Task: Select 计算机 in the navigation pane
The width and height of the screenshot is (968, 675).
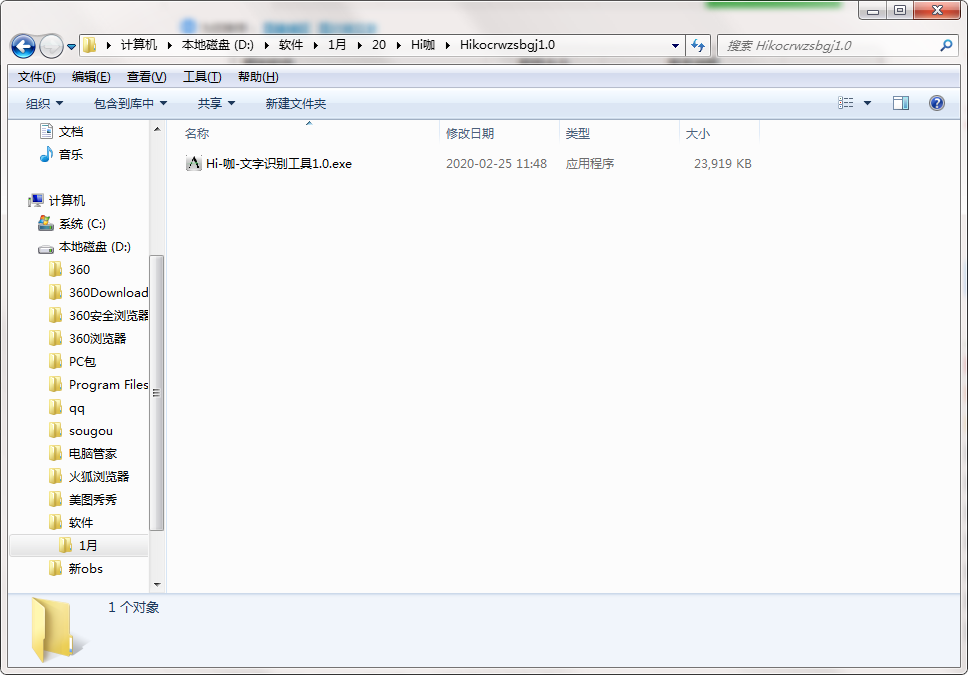Action: coord(67,200)
